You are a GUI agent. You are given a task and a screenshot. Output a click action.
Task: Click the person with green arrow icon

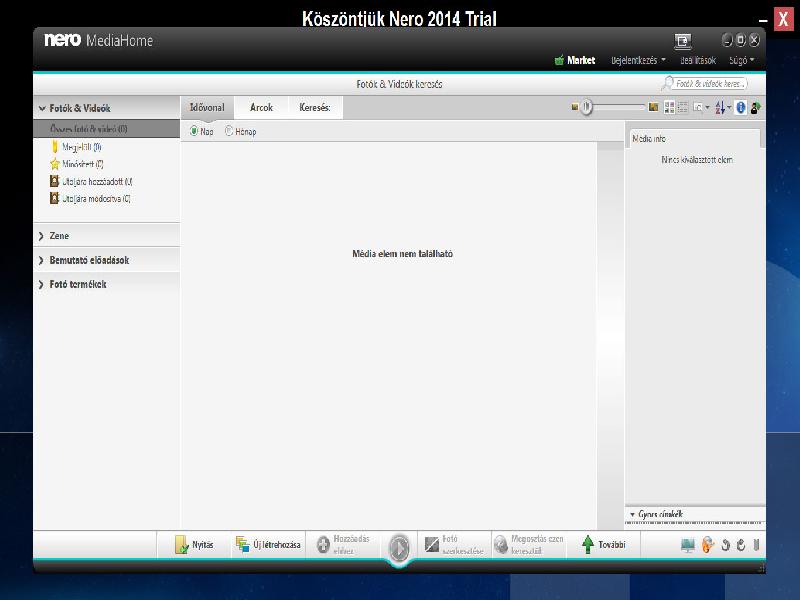(756, 107)
